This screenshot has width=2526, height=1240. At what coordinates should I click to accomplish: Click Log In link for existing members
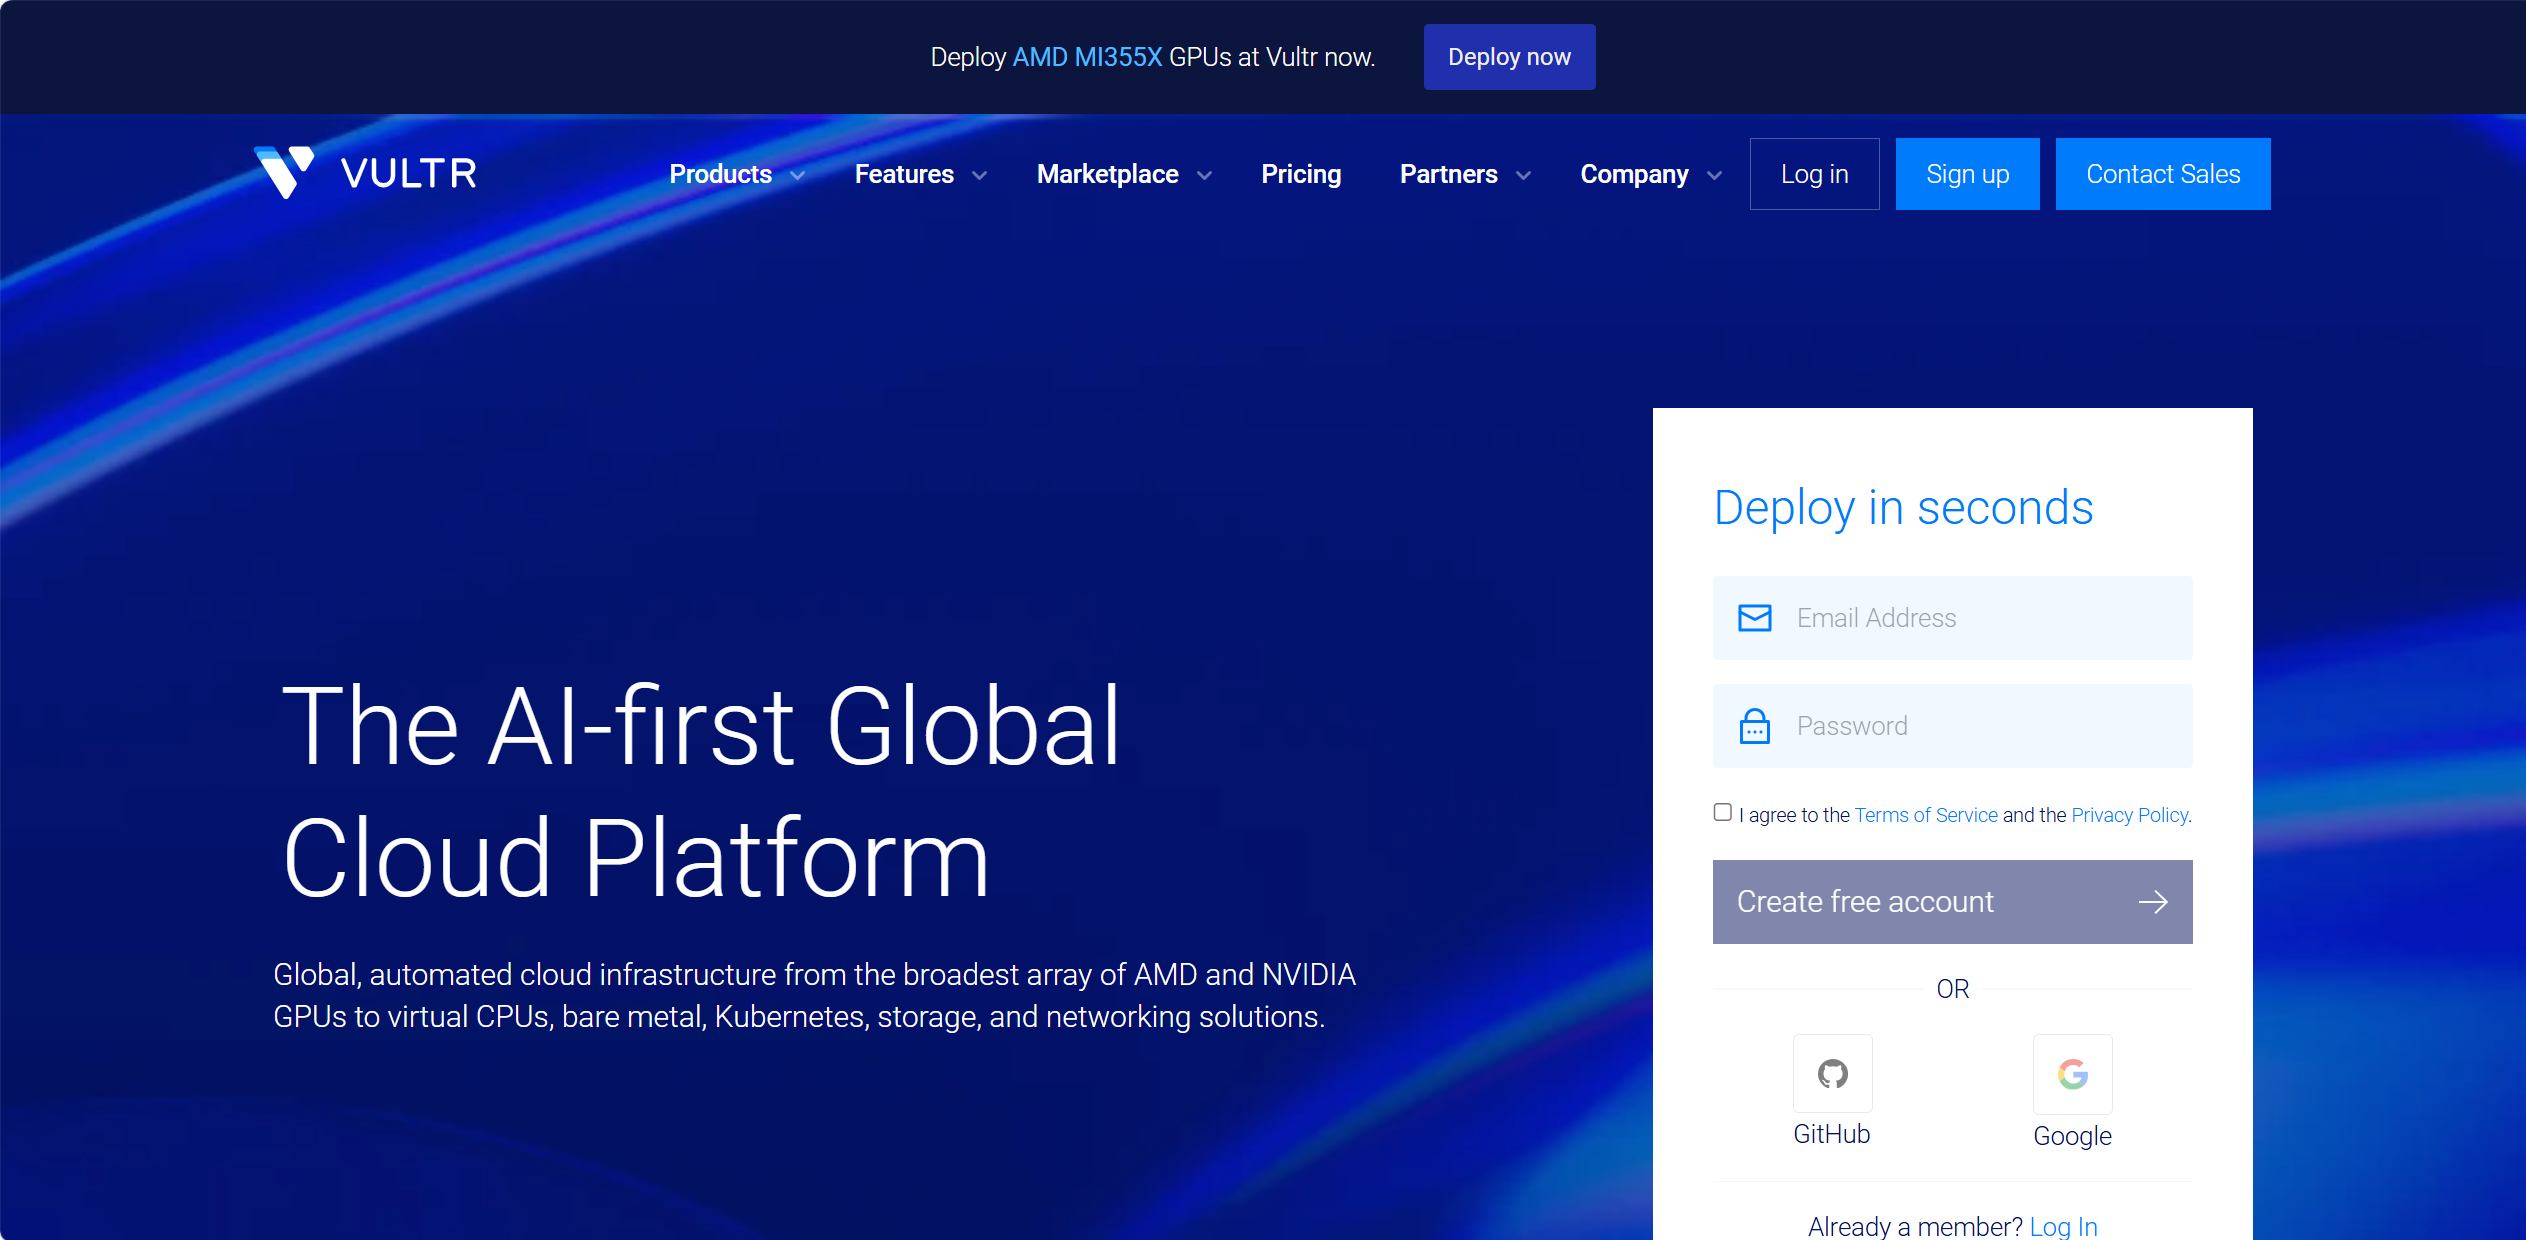(x=2063, y=1226)
